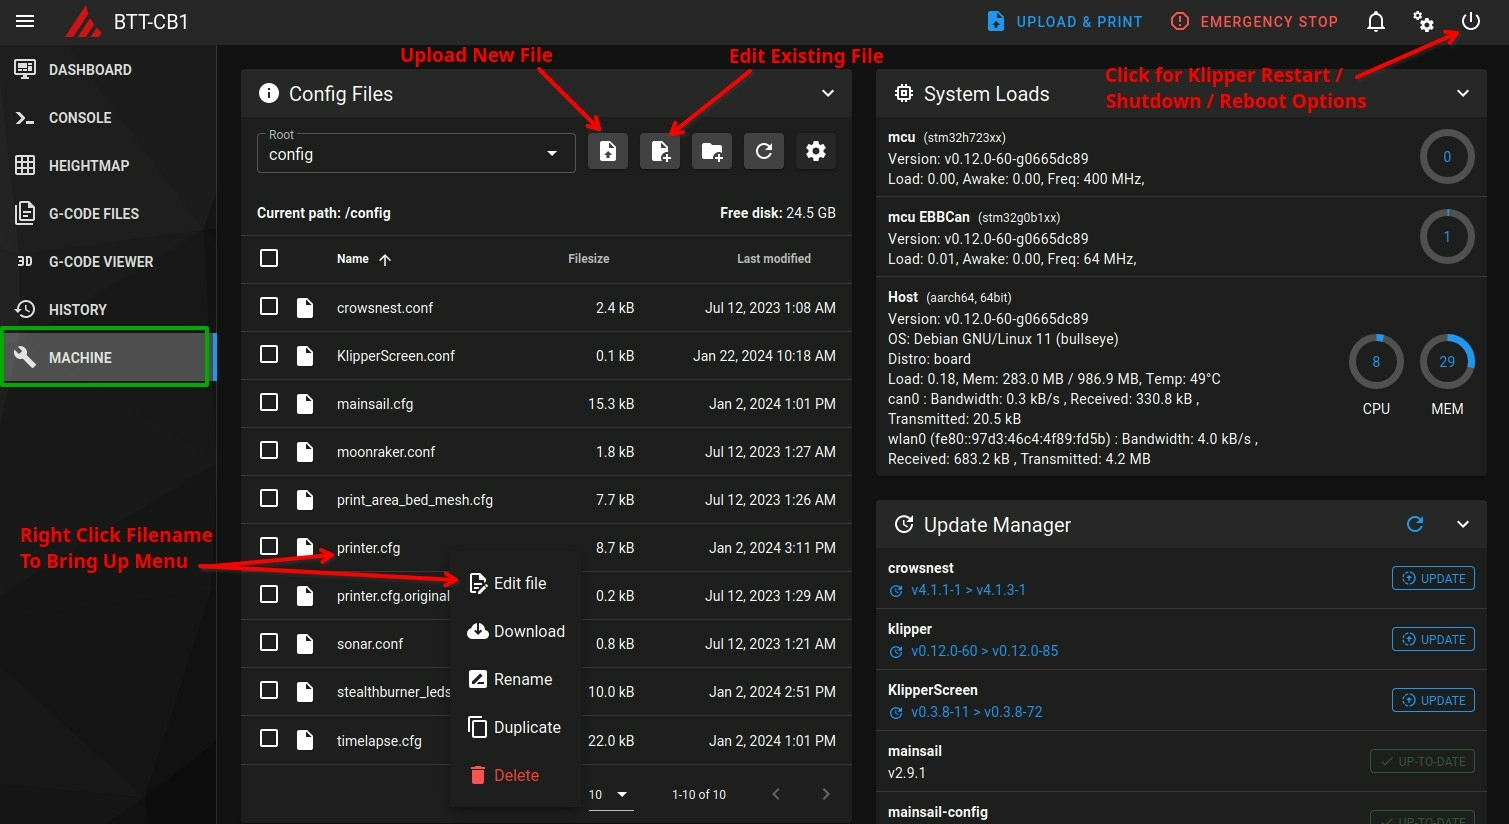1509x824 pixels.
Task: Click the Update Manager header icon
Action: (x=904, y=524)
